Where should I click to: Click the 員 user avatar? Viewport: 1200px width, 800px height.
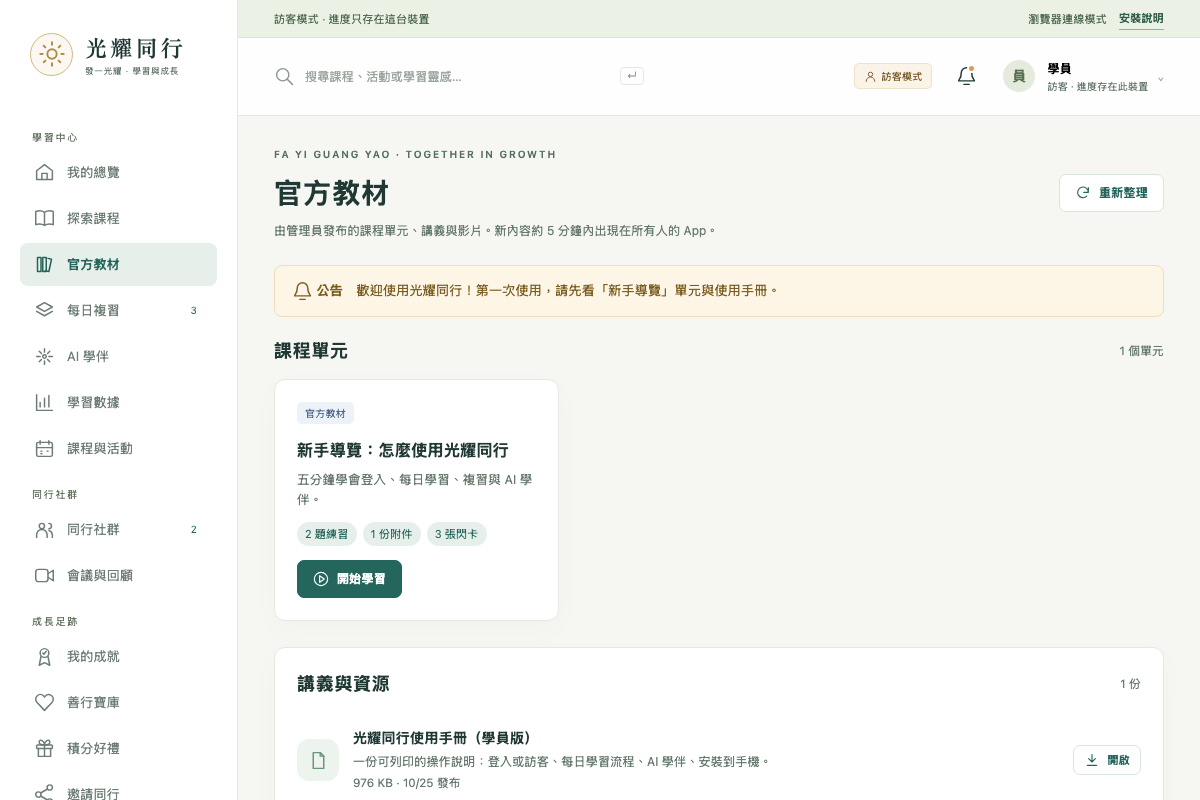tap(1019, 76)
